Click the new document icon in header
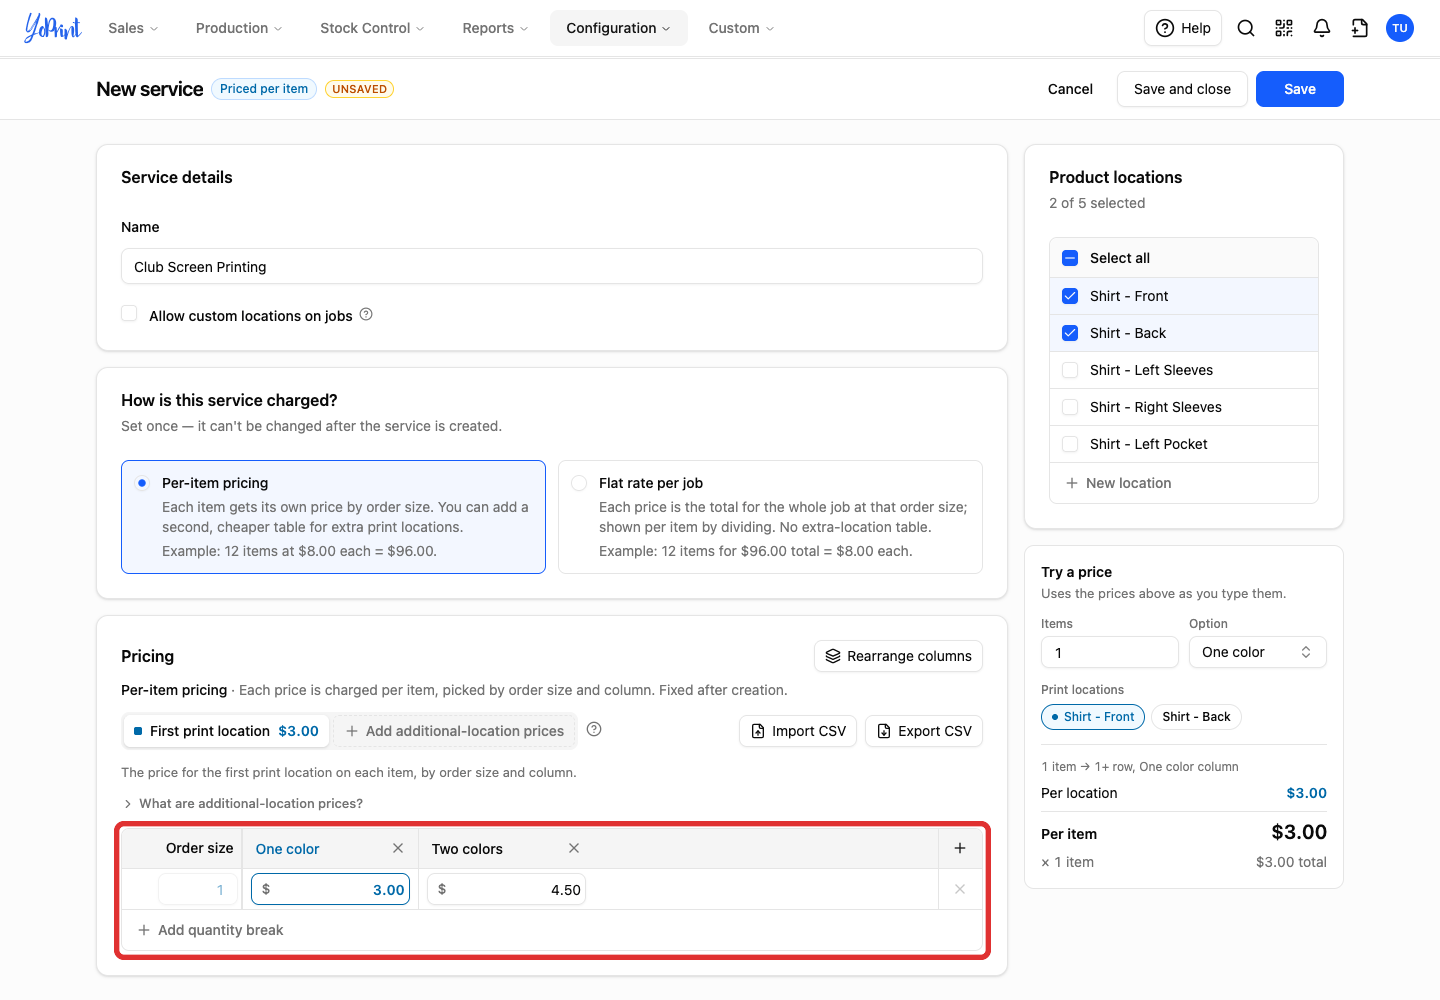1440x1000 pixels. tap(1360, 28)
